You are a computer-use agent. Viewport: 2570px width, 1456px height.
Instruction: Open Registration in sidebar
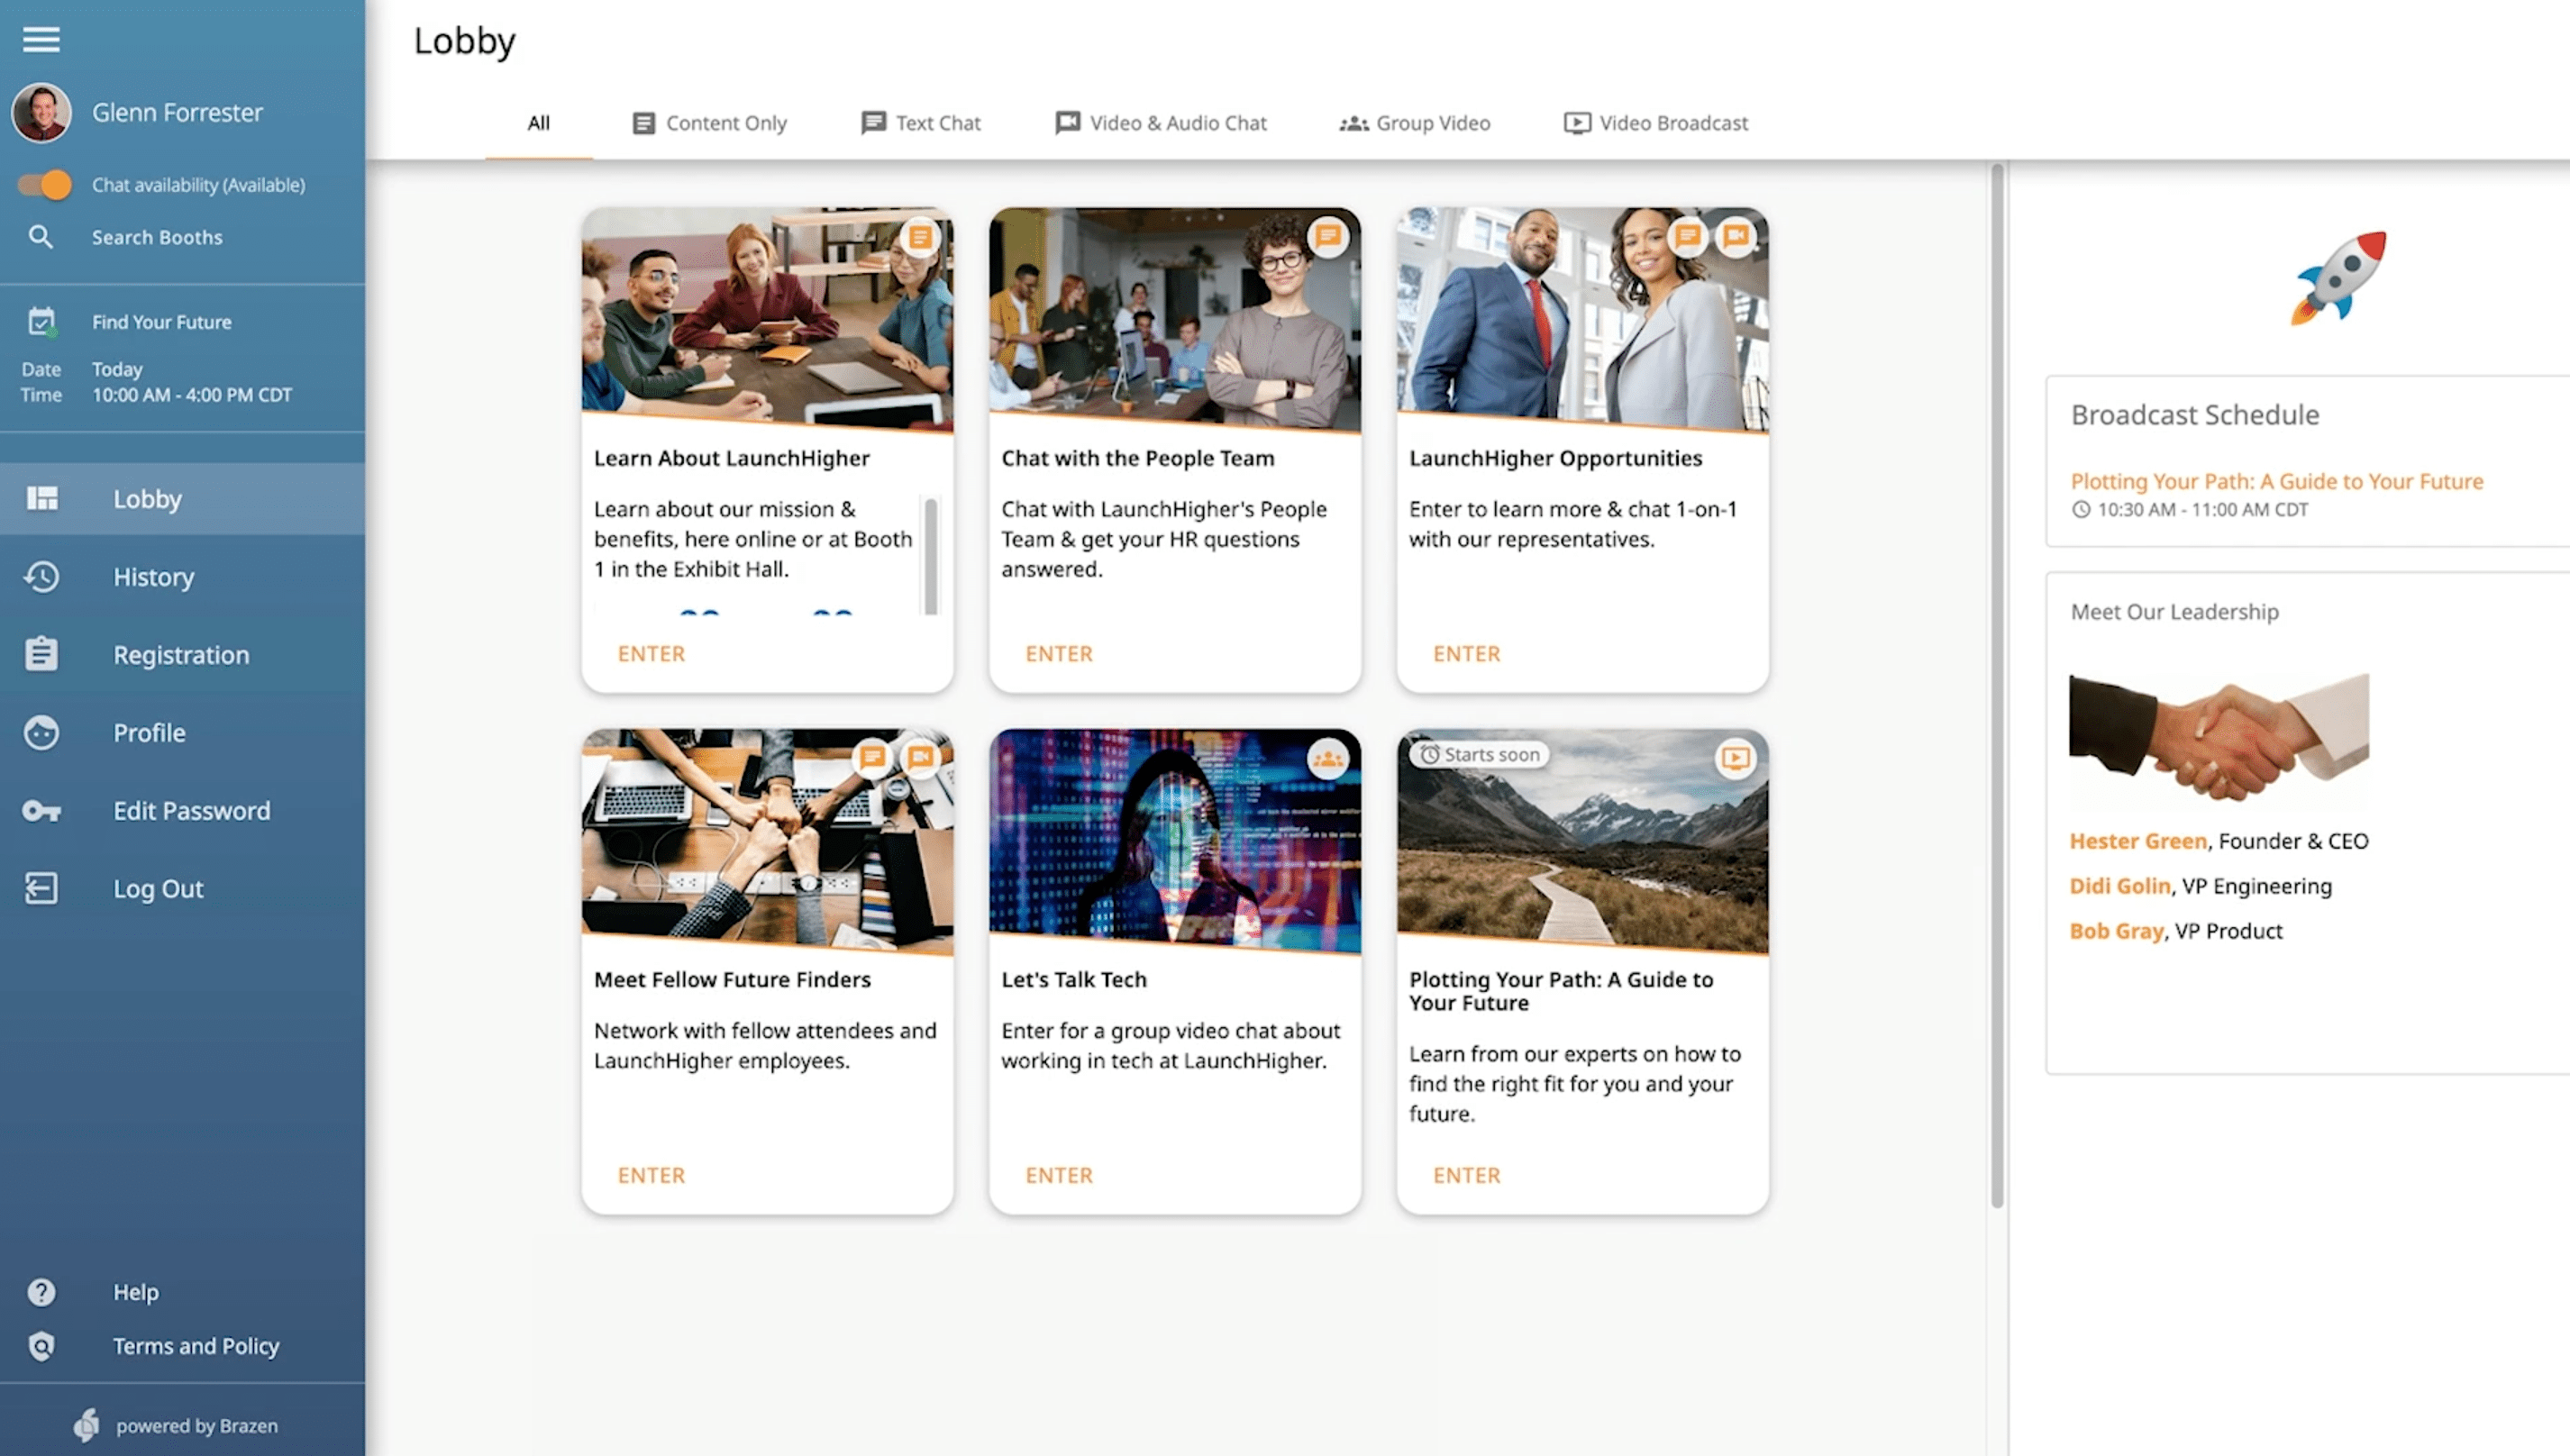coord(182,654)
